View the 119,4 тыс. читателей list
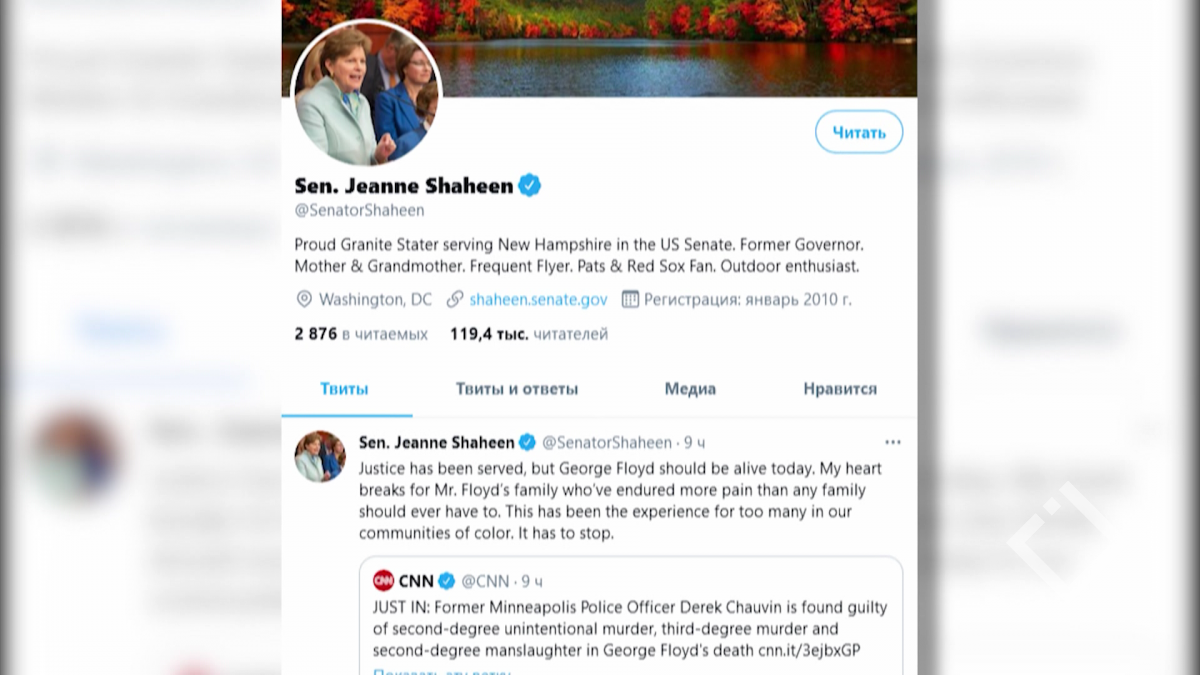 [x=528, y=334]
